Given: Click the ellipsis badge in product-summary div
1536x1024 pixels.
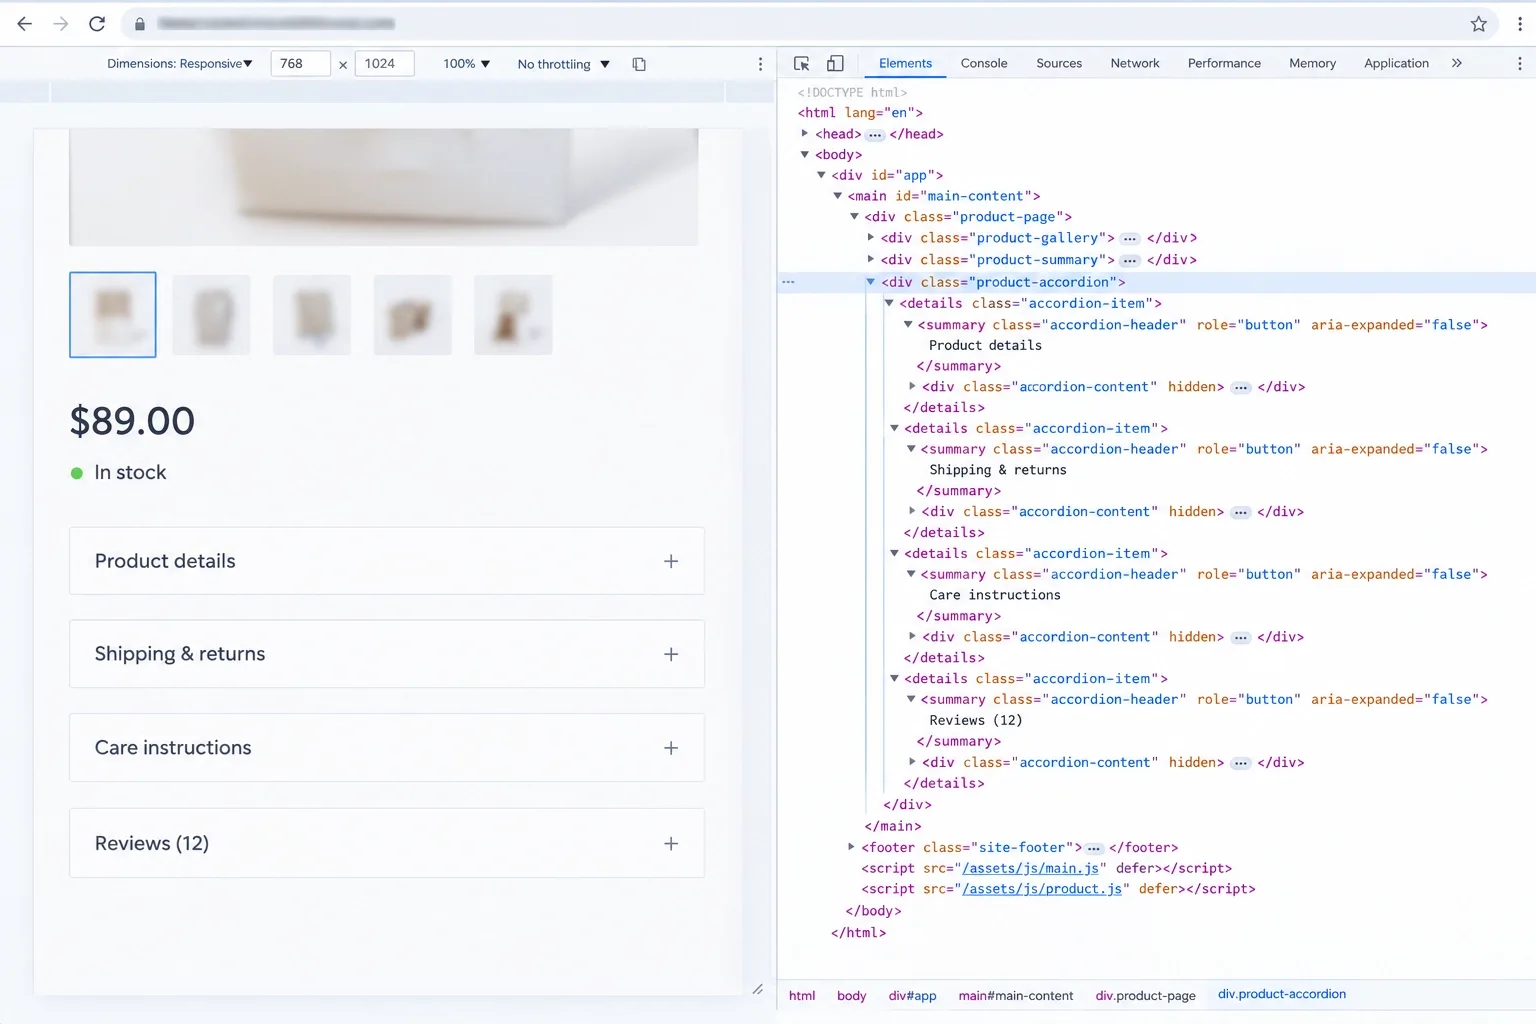Looking at the screenshot, I should (1130, 261).
